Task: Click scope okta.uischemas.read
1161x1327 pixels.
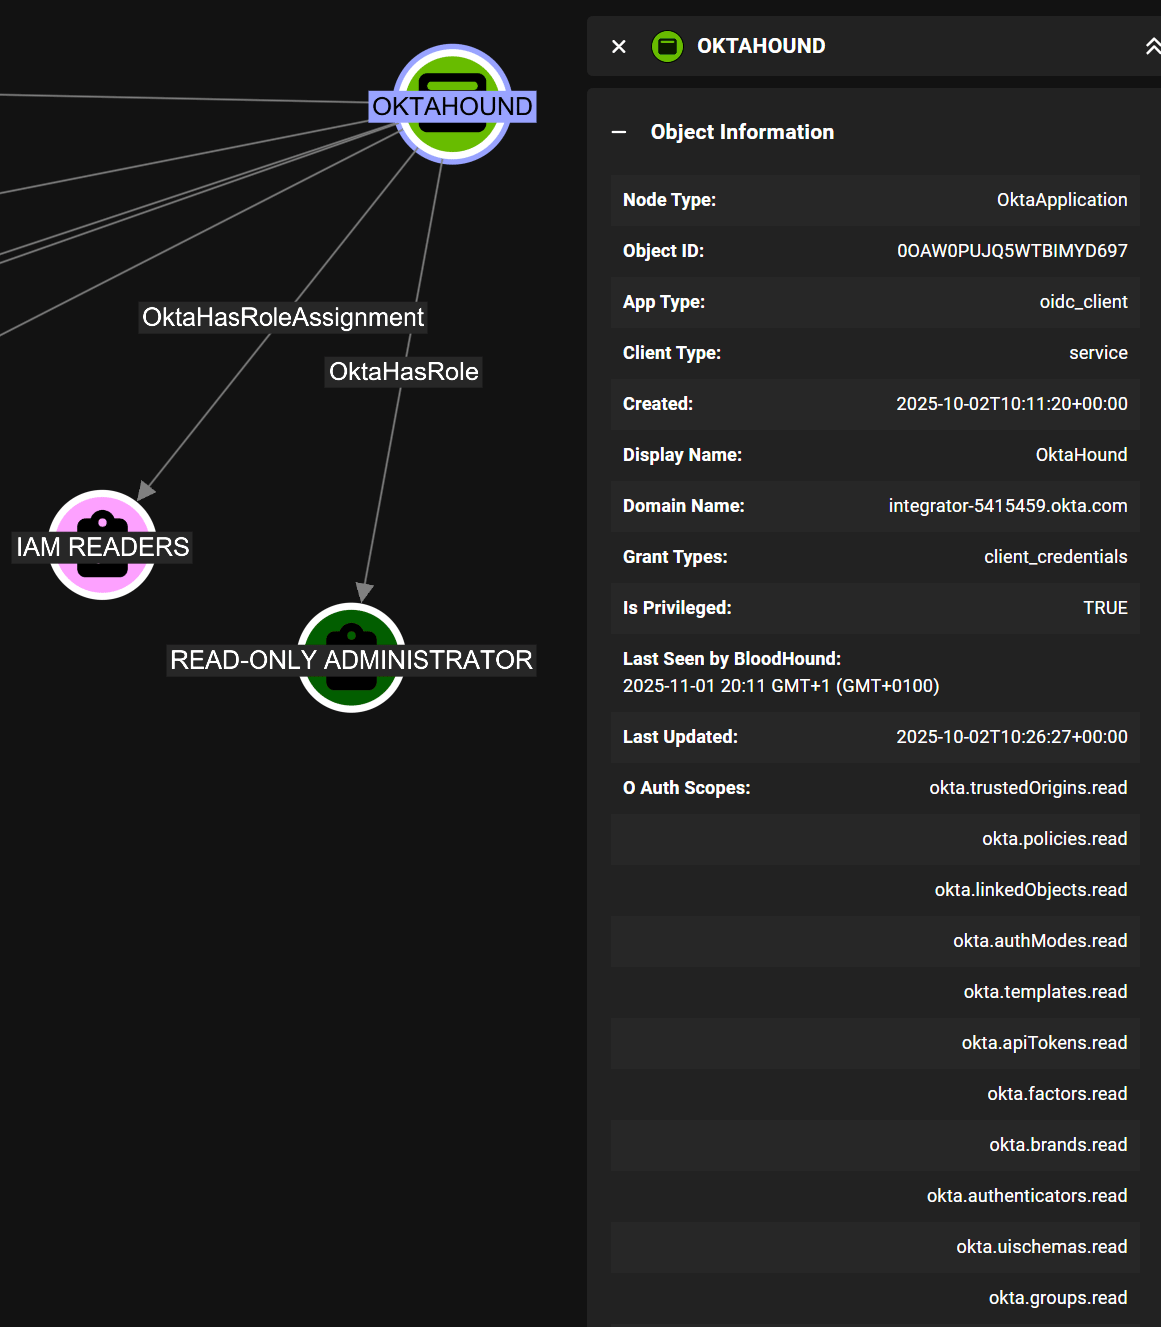Action: click(1041, 1247)
